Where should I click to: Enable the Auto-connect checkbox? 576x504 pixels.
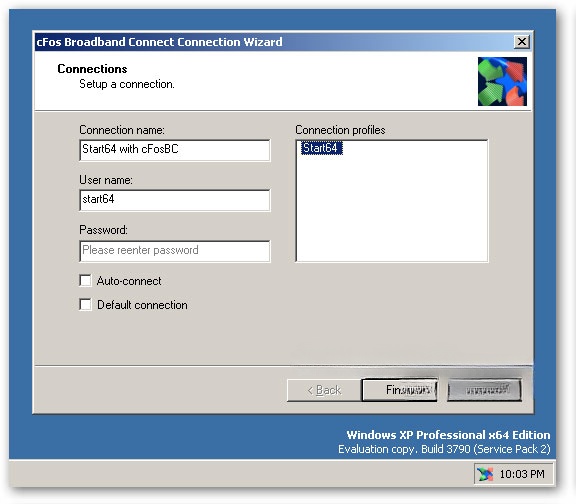click(x=85, y=281)
